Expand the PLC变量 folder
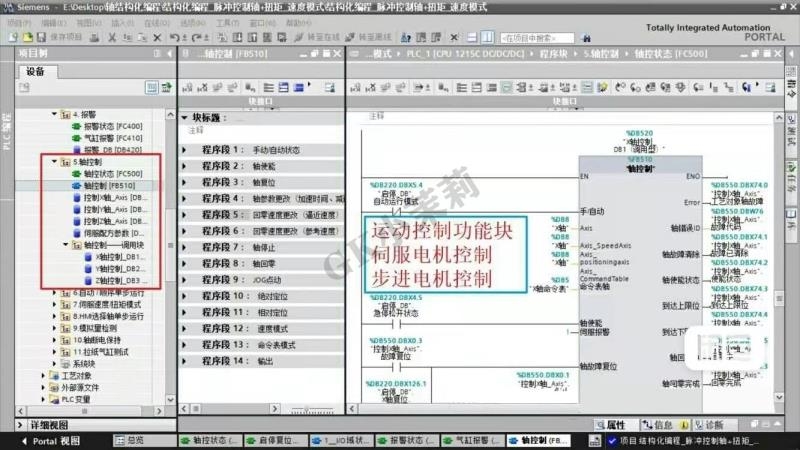The height and width of the screenshot is (450, 800). click(43, 399)
